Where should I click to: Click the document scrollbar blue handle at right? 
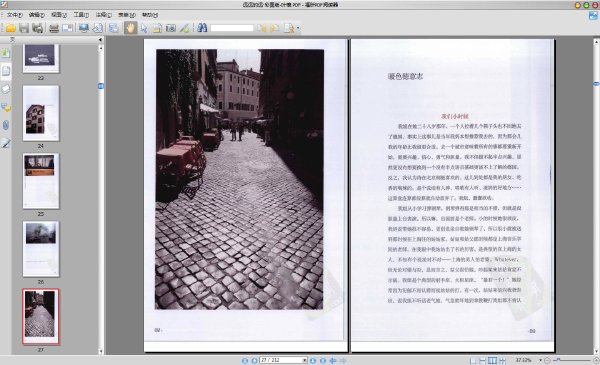tap(596, 83)
